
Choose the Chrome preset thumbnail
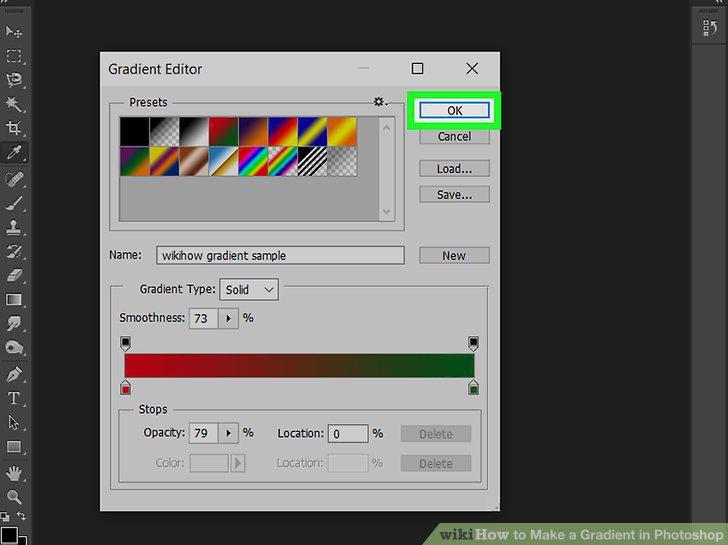point(224,162)
